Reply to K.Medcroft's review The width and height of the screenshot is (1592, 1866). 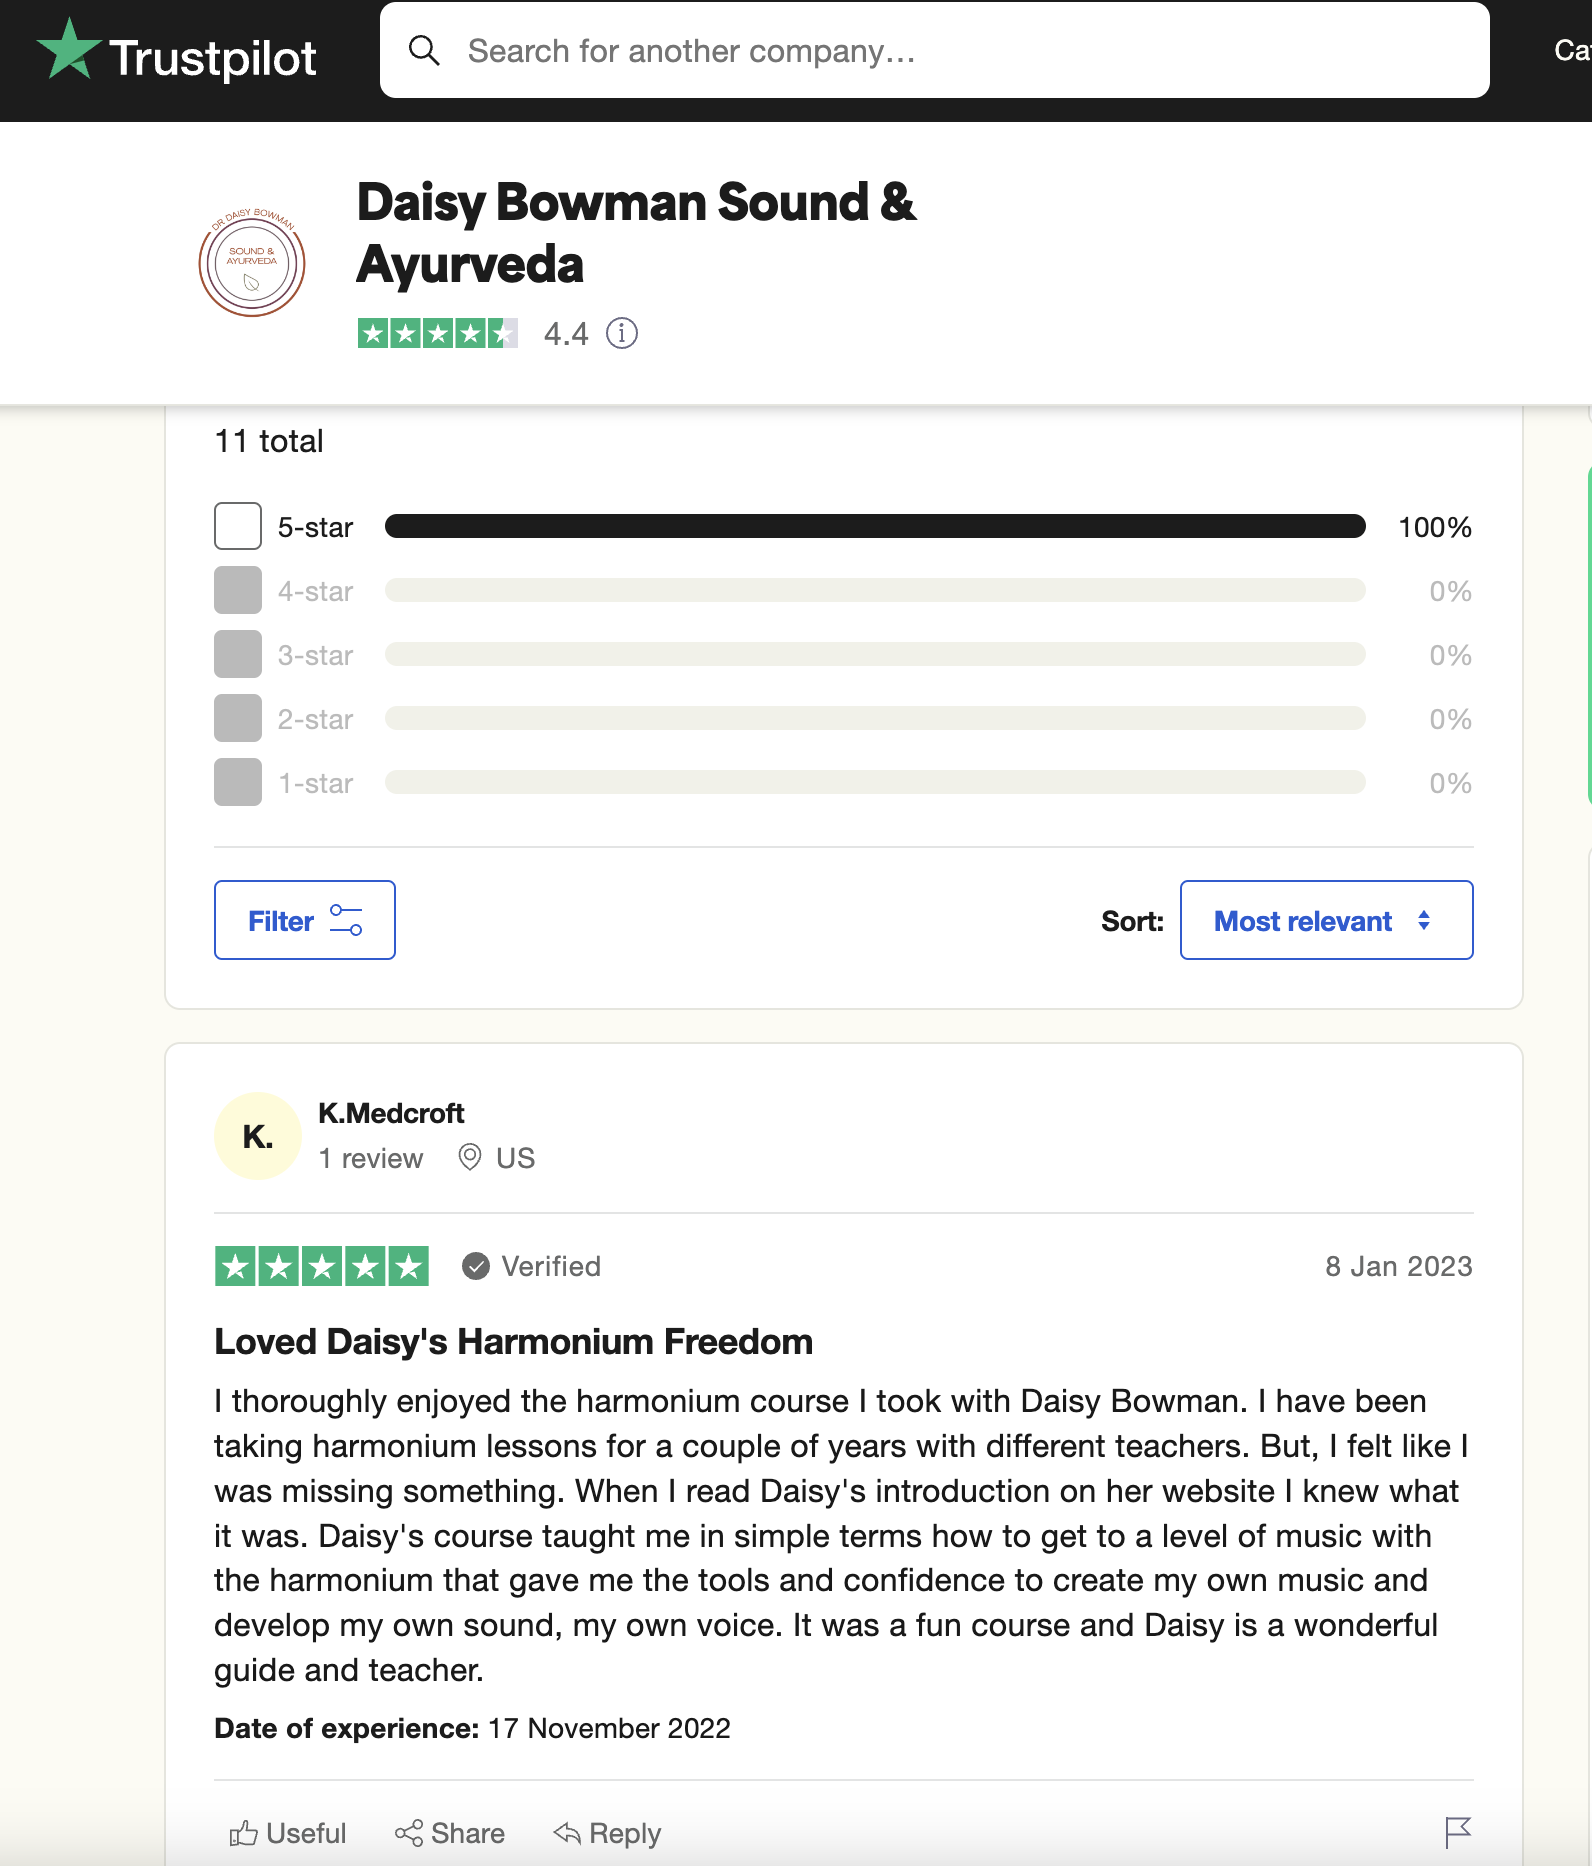(x=608, y=1833)
